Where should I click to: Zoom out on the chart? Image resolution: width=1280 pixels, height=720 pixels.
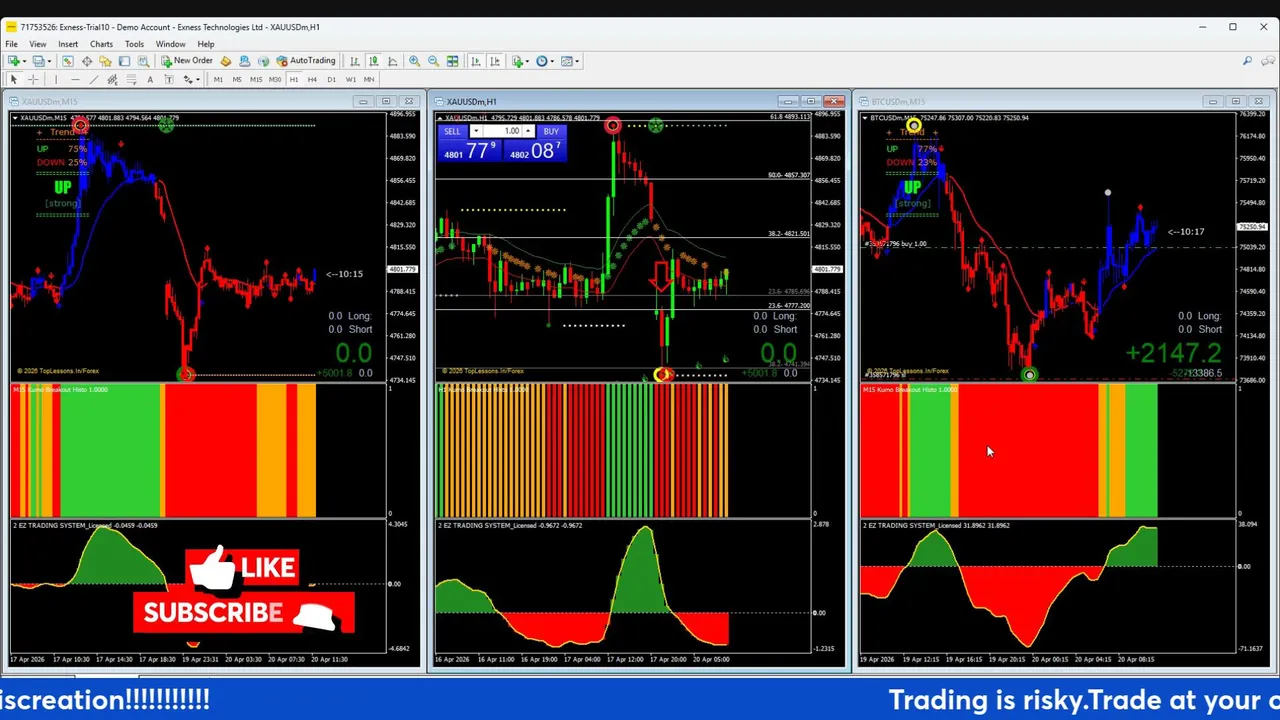click(433, 61)
